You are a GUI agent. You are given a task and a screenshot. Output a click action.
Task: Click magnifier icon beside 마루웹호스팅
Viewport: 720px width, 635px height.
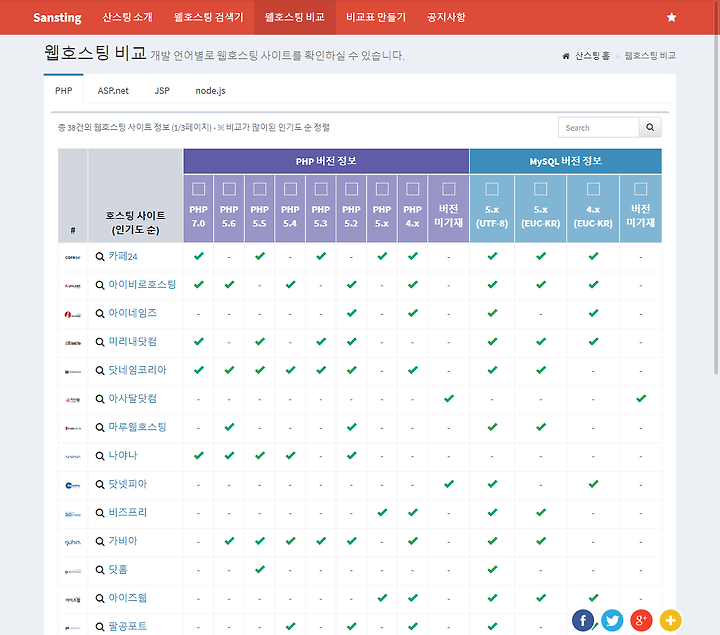pos(100,427)
